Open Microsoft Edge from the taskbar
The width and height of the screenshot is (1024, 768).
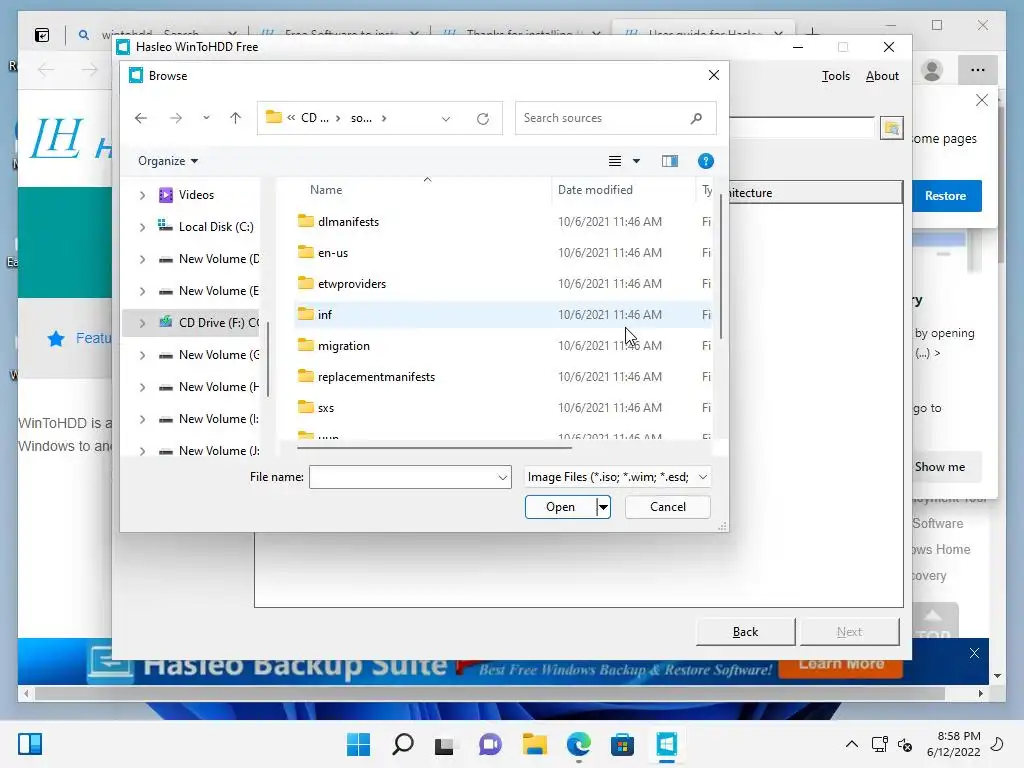[x=579, y=744]
